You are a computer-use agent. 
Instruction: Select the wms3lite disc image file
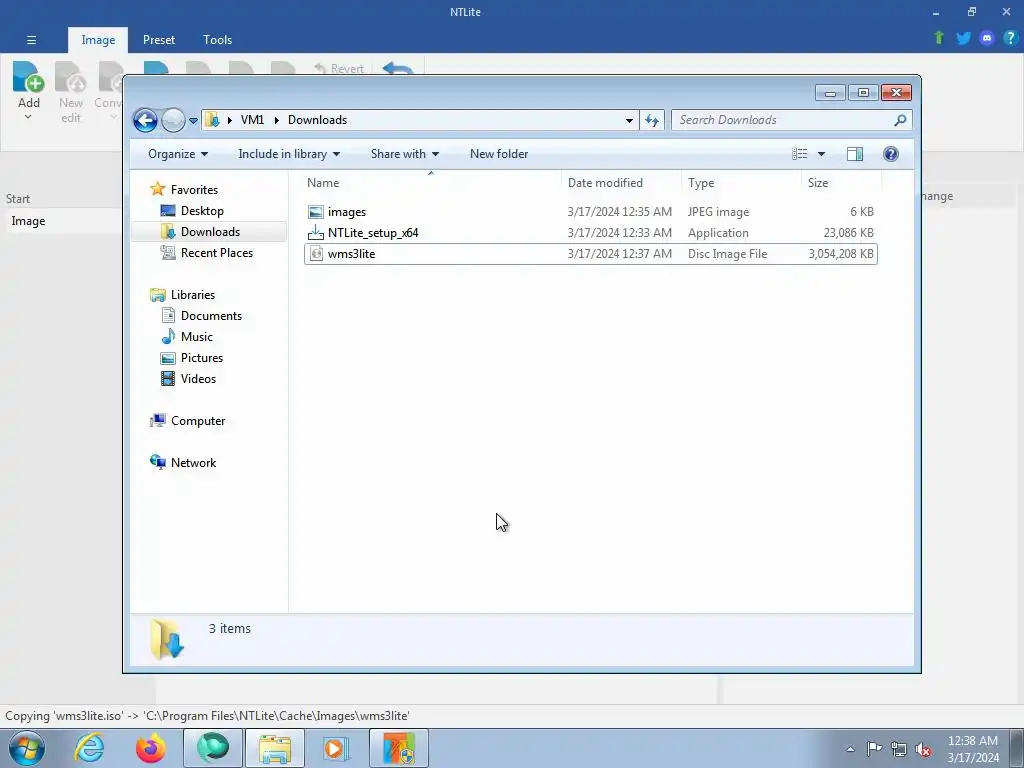(590, 253)
